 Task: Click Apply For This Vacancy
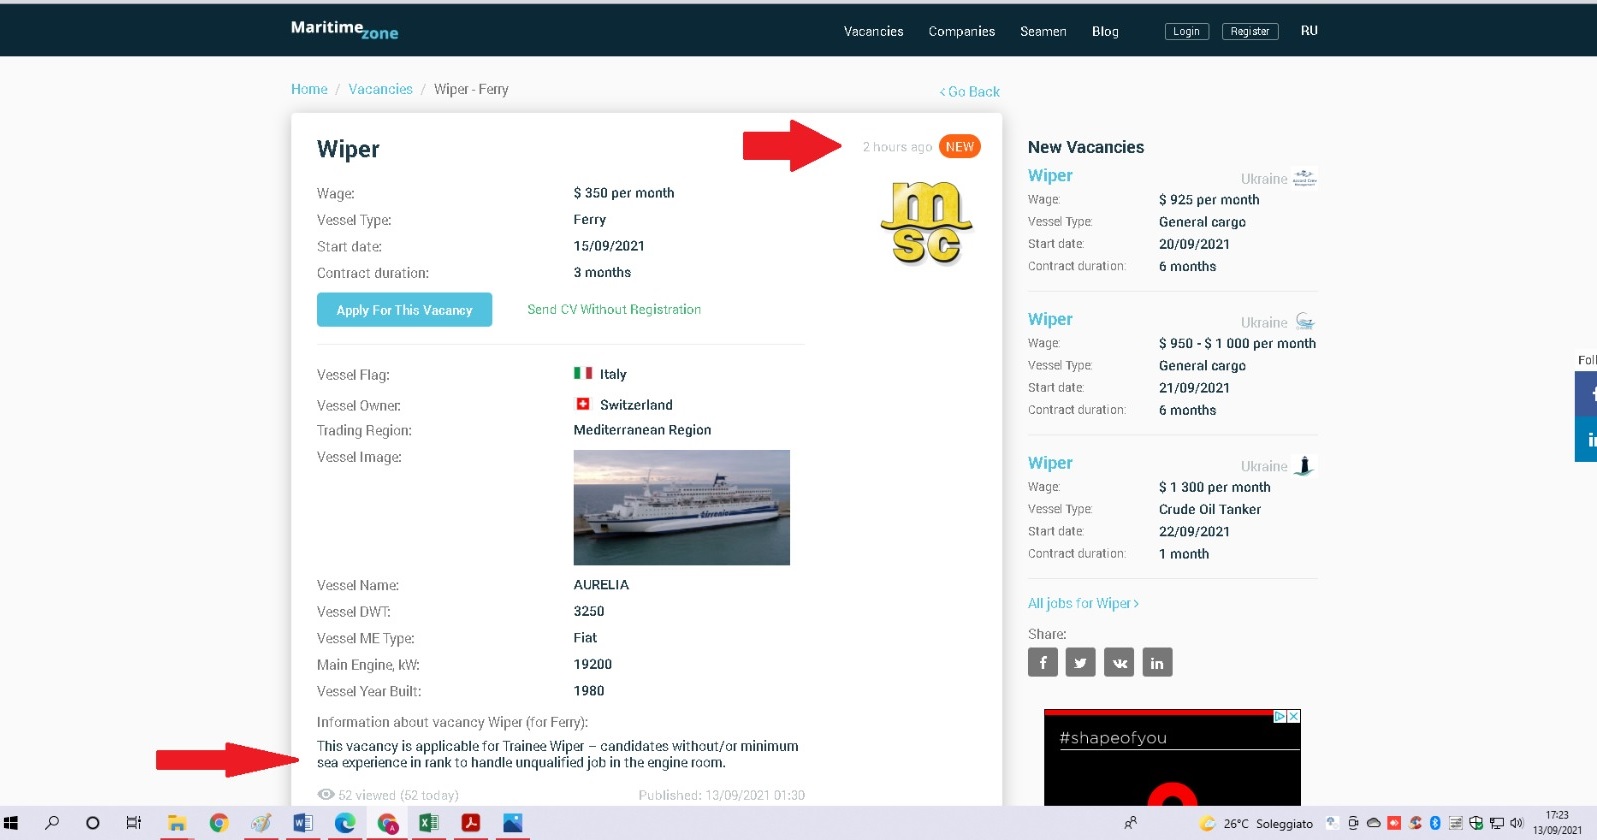[404, 310]
